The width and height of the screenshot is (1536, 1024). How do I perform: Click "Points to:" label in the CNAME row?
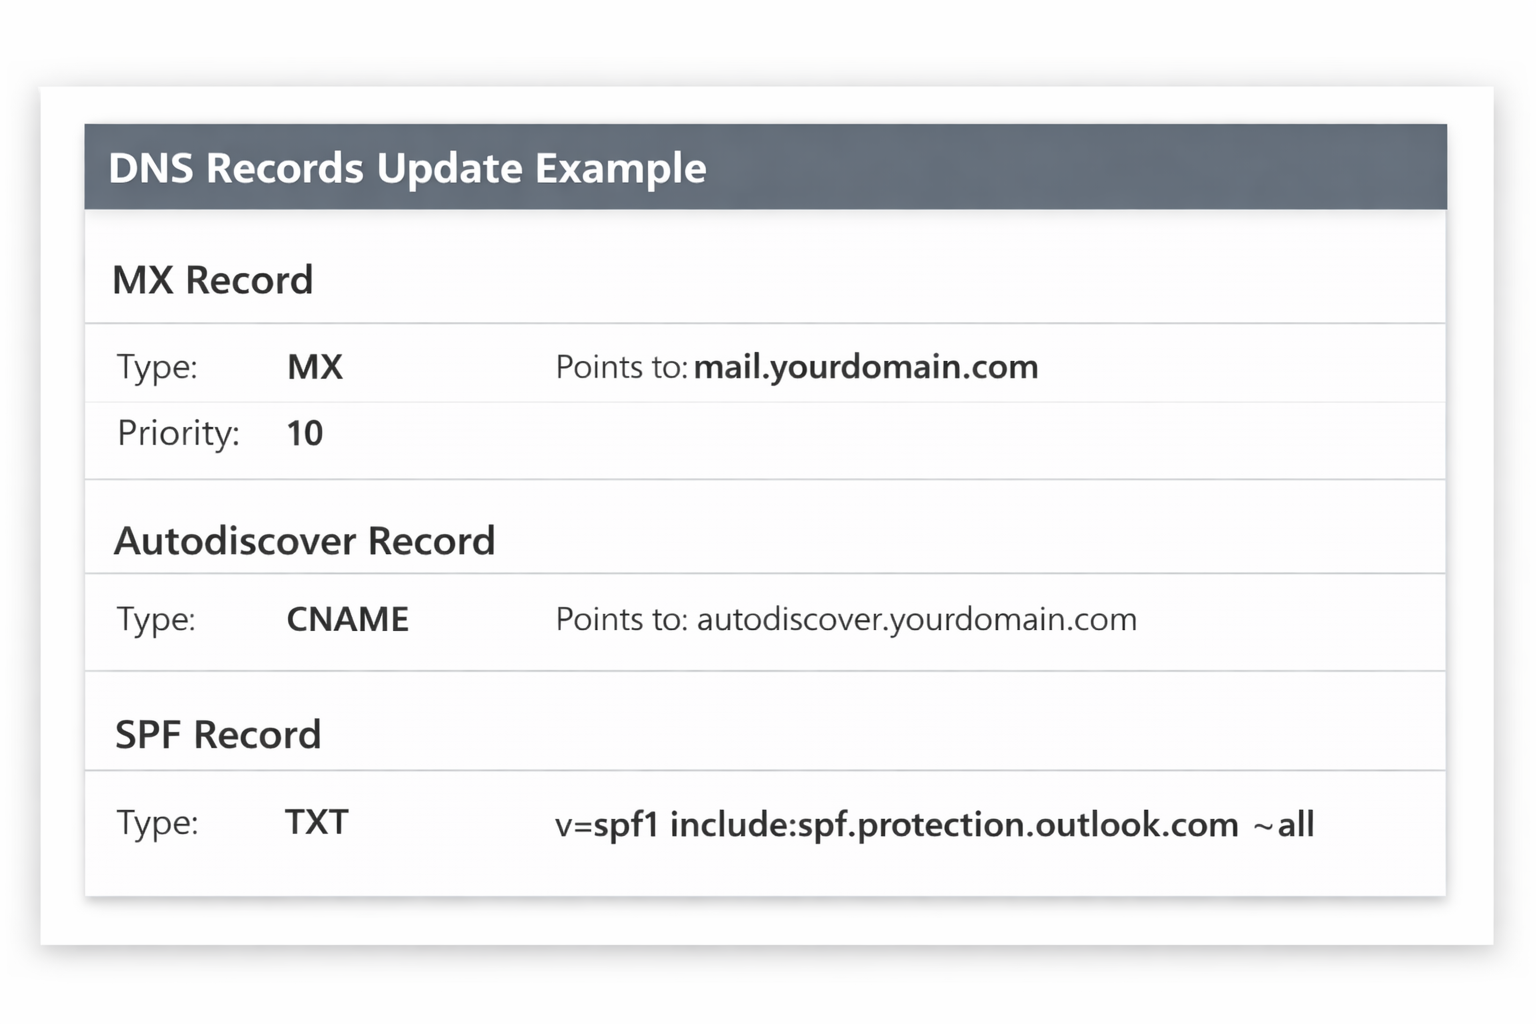point(621,619)
